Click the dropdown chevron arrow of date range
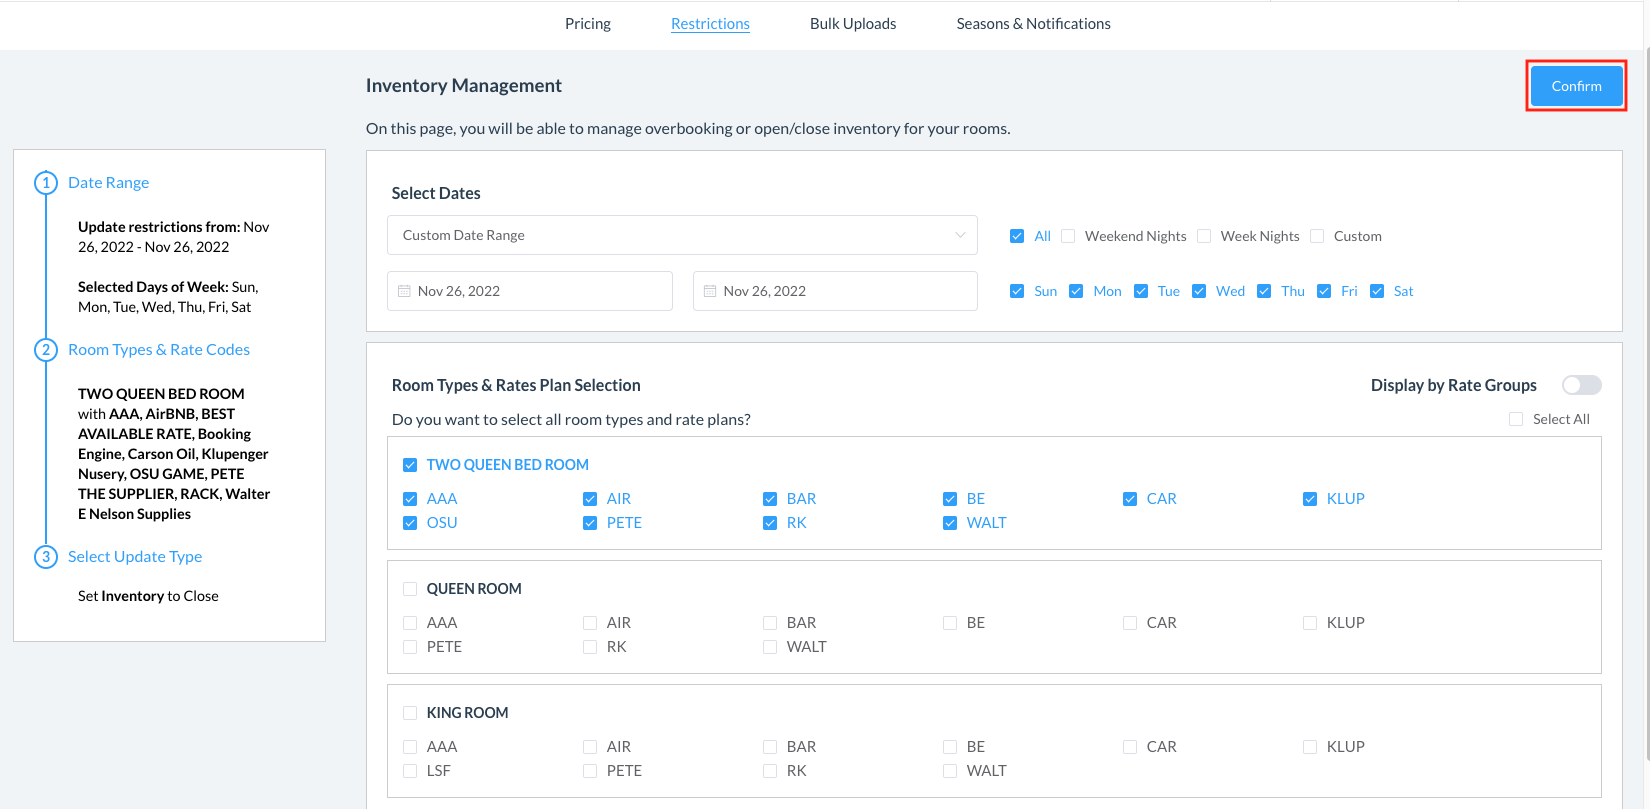 960,235
